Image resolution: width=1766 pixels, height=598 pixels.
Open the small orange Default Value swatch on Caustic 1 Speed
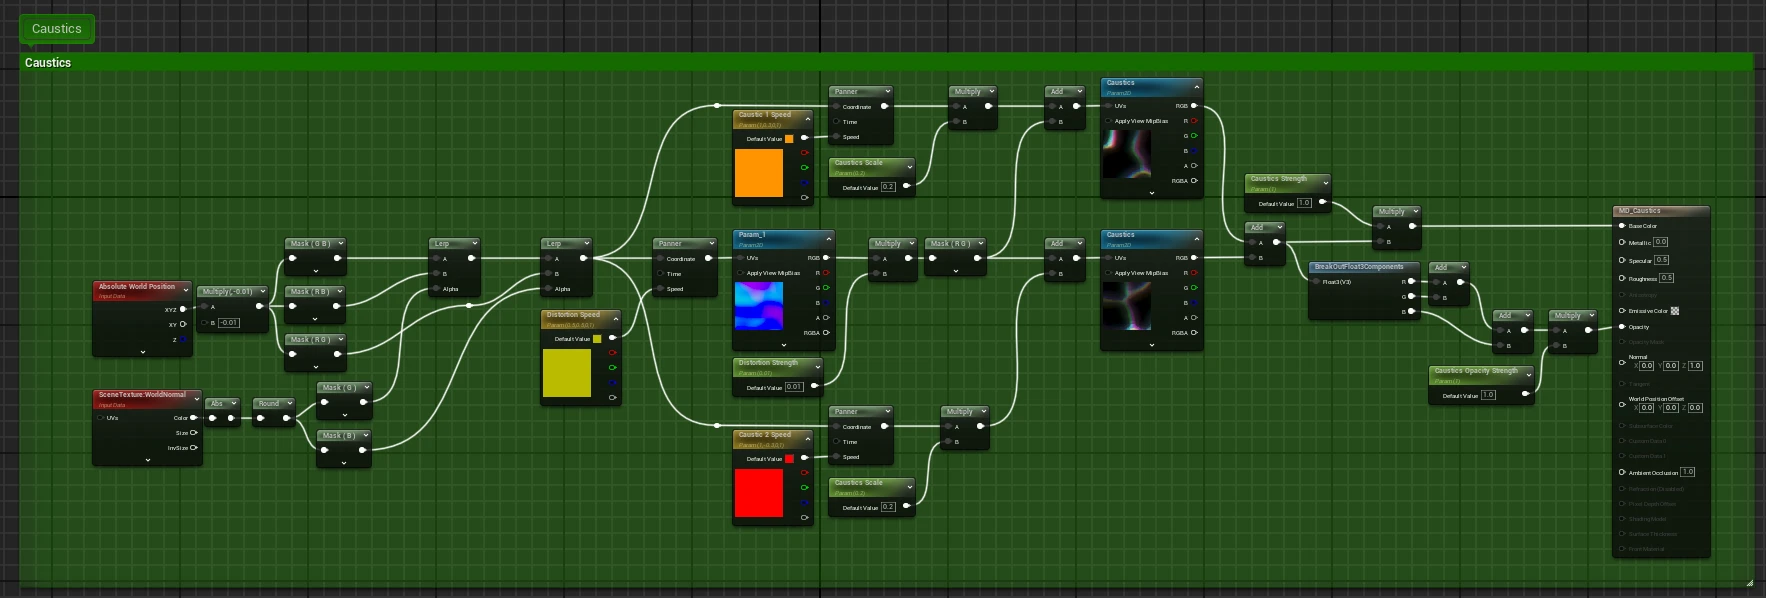[x=789, y=138]
